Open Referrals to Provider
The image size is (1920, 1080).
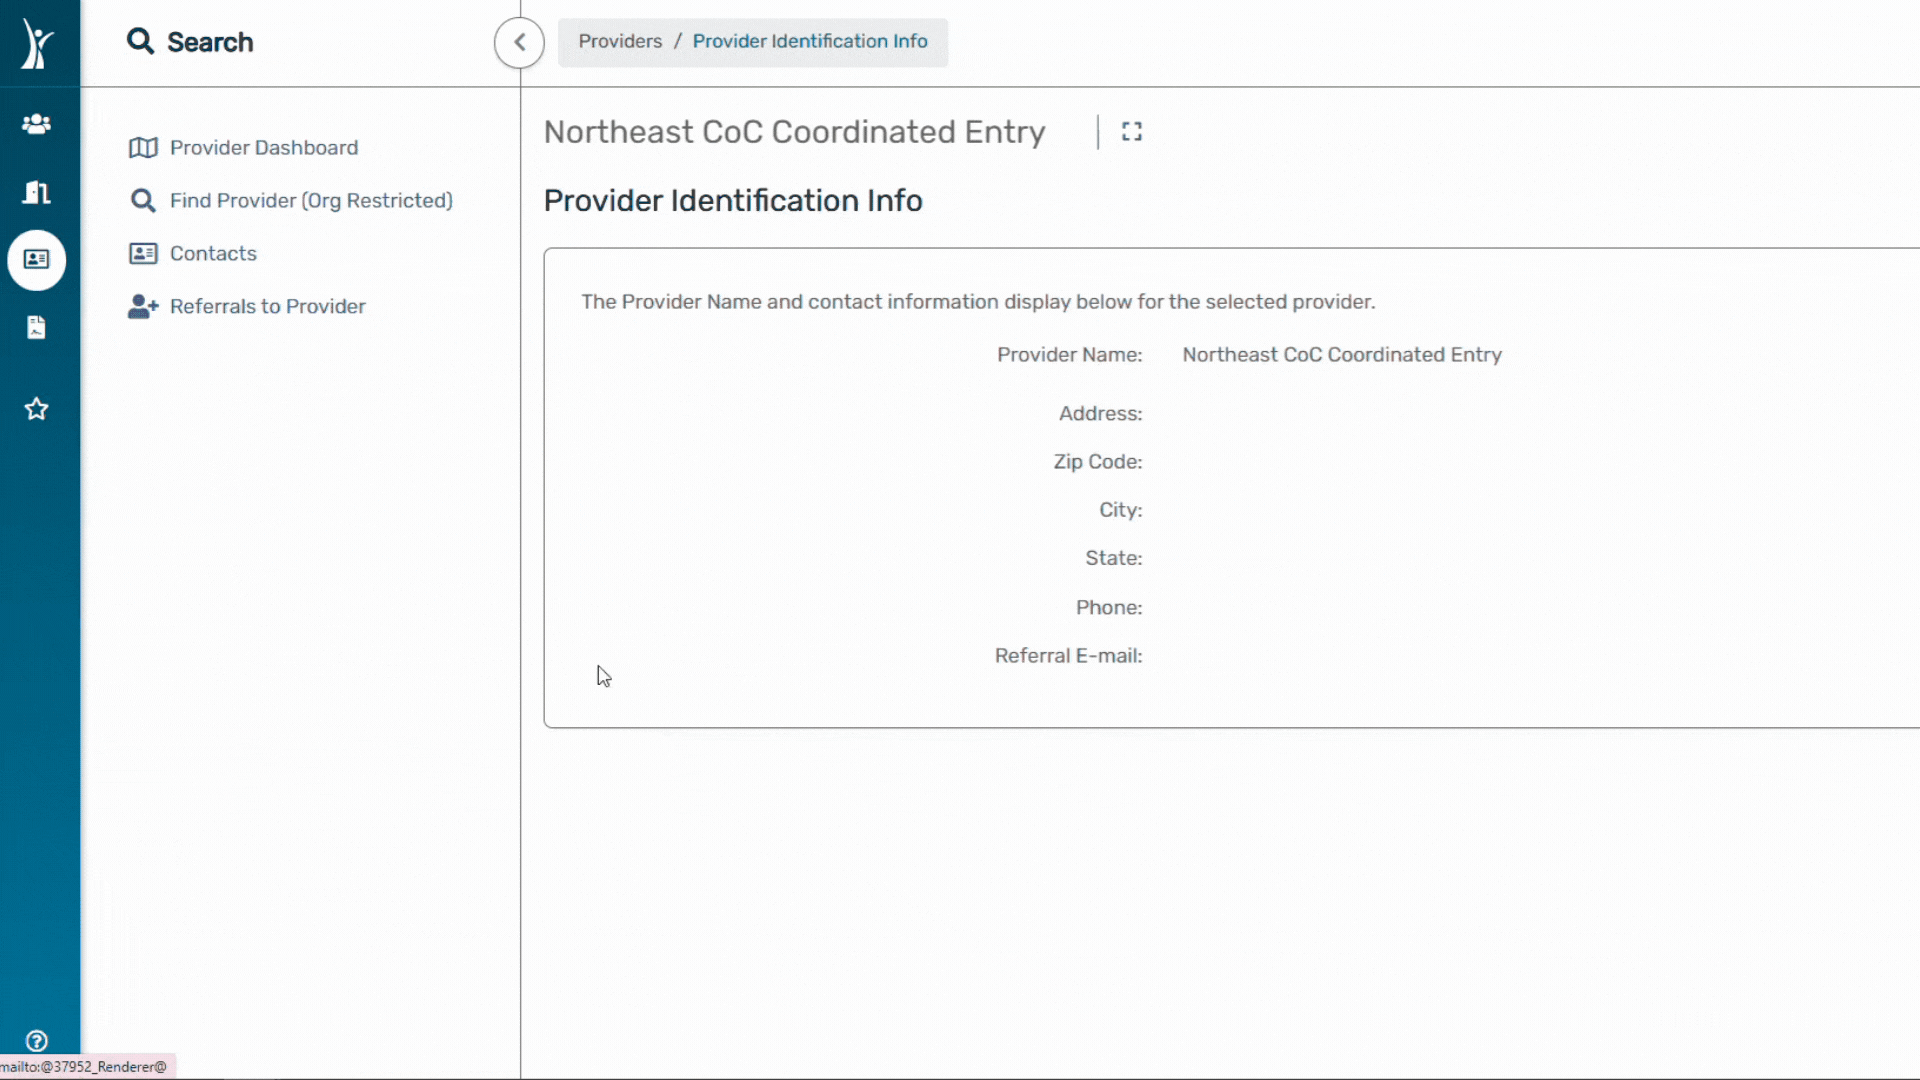tap(267, 307)
